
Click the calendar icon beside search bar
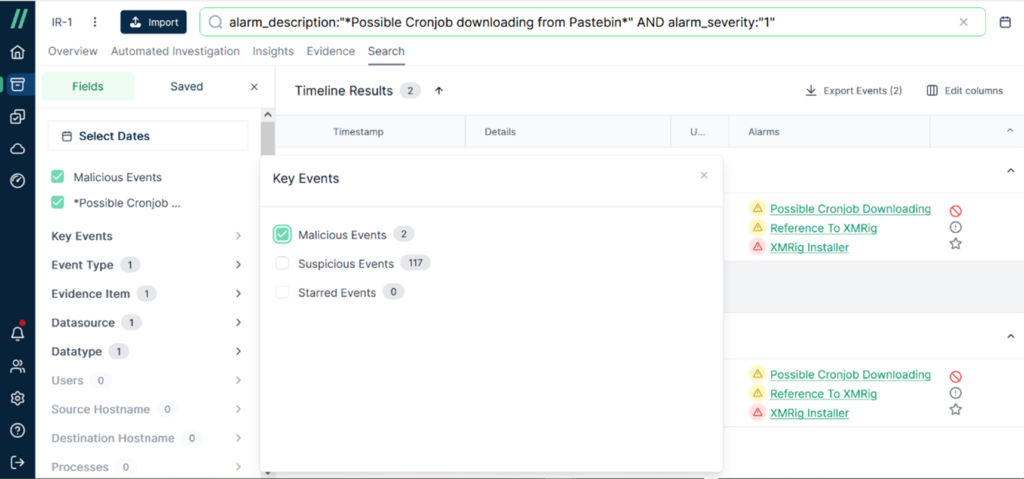click(x=1005, y=22)
